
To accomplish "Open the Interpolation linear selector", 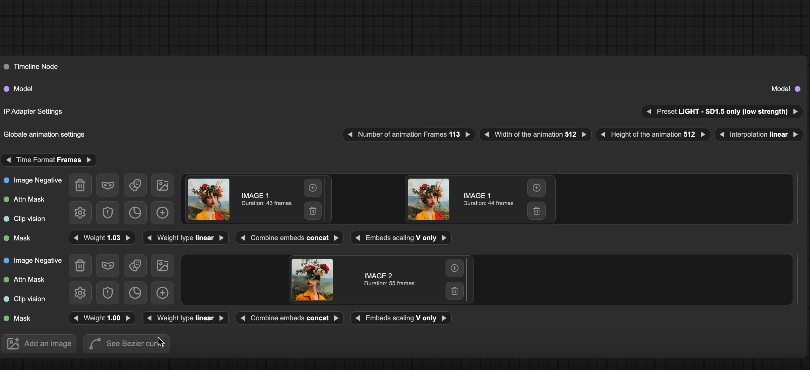I will 758,134.
